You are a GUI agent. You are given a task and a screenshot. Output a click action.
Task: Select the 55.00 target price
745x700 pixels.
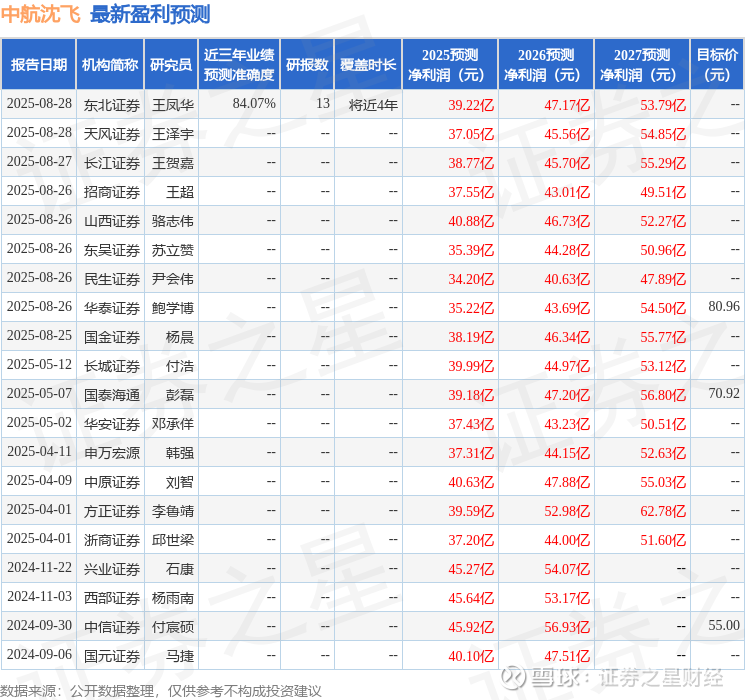pos(724,625)
